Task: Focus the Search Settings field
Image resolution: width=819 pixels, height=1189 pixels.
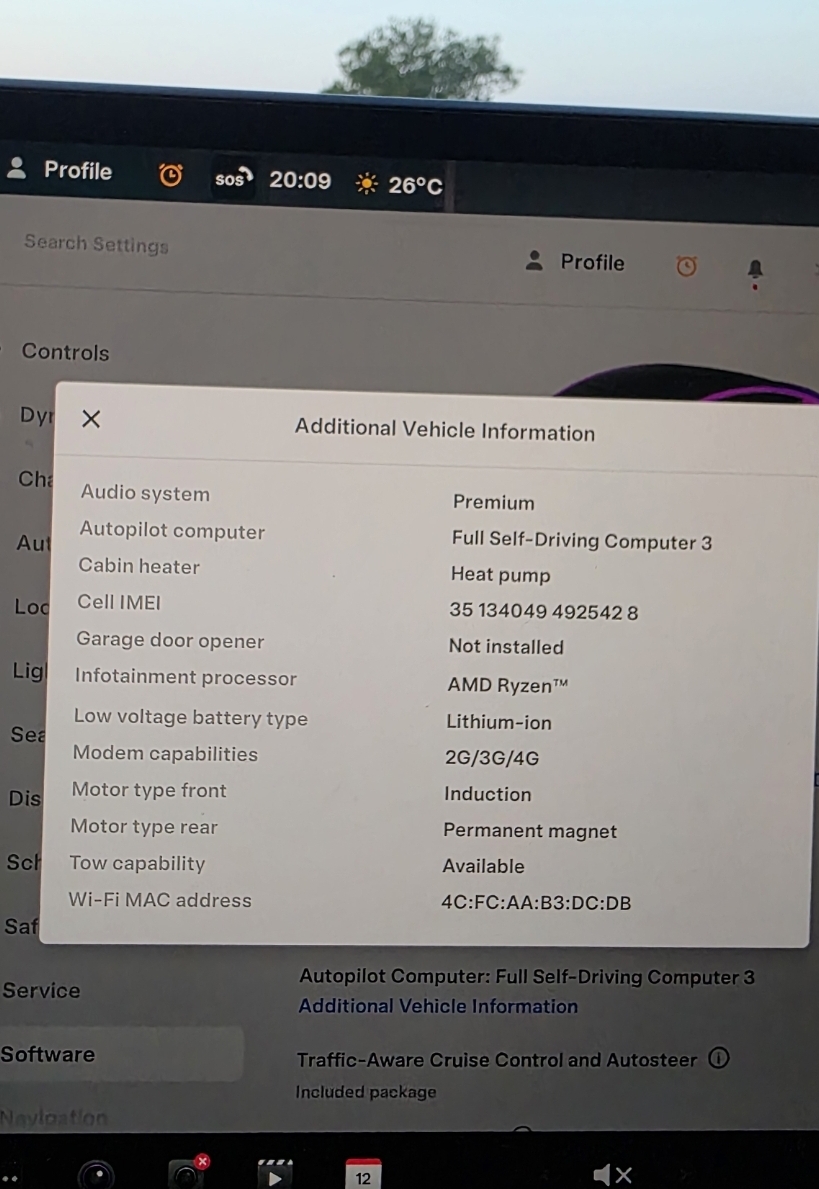Action: (x=96, y=243)
